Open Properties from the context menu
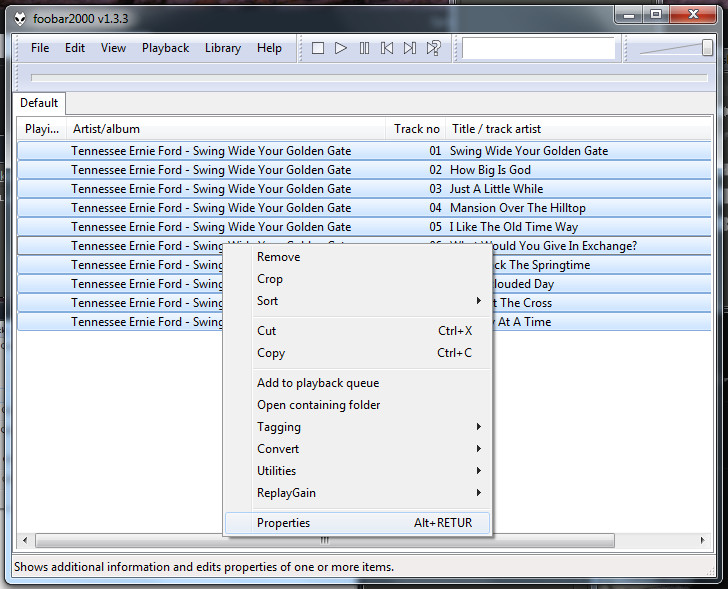The width and height of the screenshot is (728, 589). tap(358, 523)
